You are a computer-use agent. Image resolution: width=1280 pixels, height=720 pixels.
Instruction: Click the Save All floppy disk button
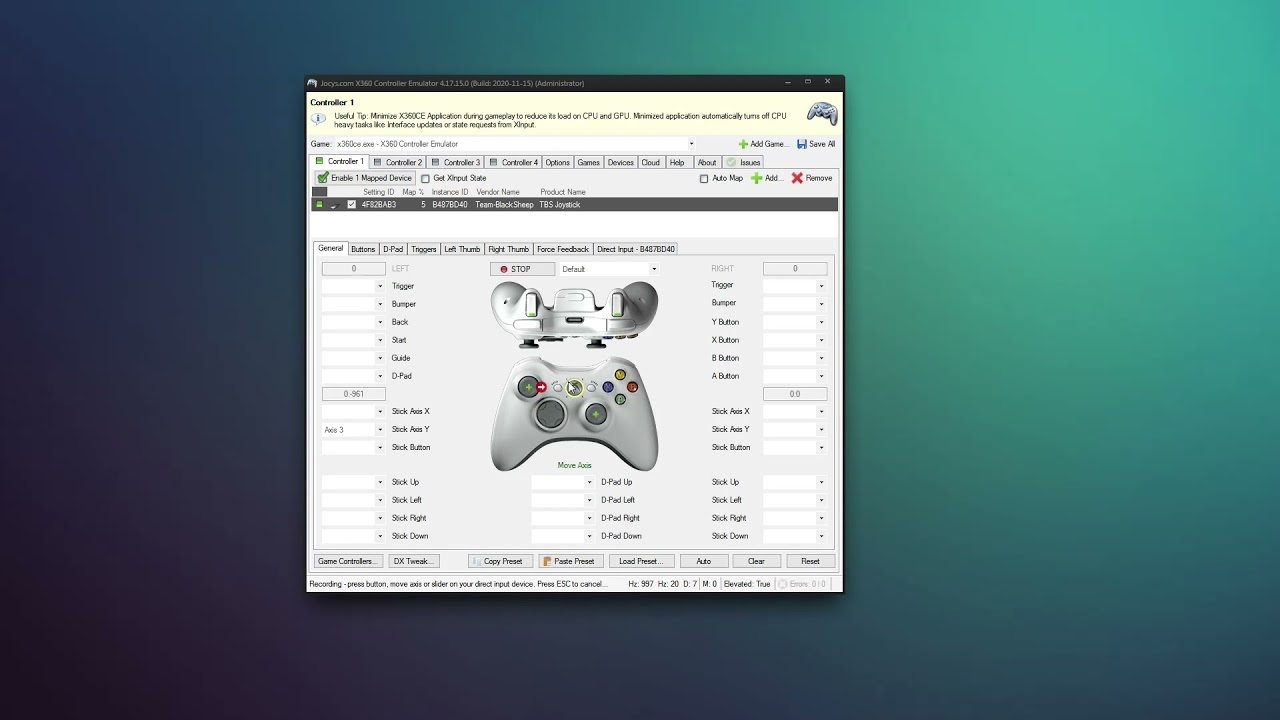click(x=816, y=144)
